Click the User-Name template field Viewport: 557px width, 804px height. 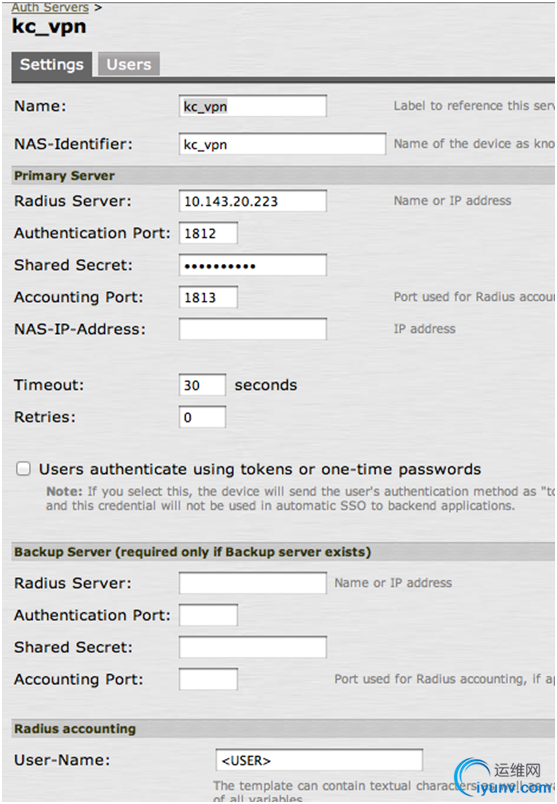[319, 760]
